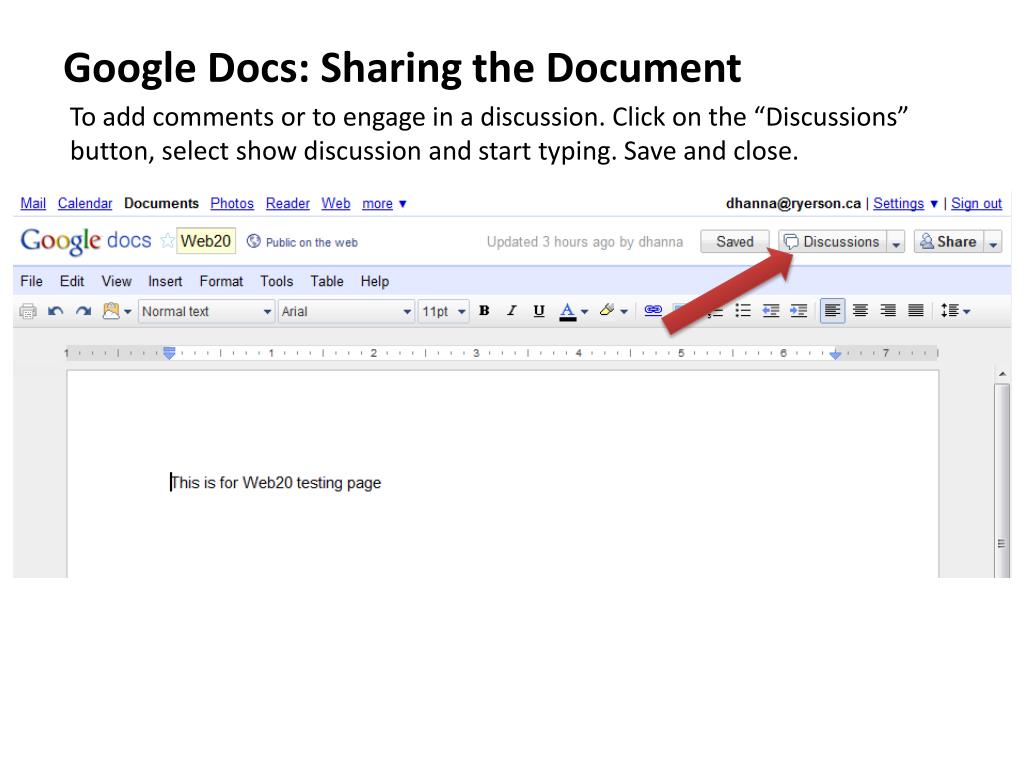The height and width of the screenshot is (768, 1024).
Task: Undo the last action
Action: [56, 312]
